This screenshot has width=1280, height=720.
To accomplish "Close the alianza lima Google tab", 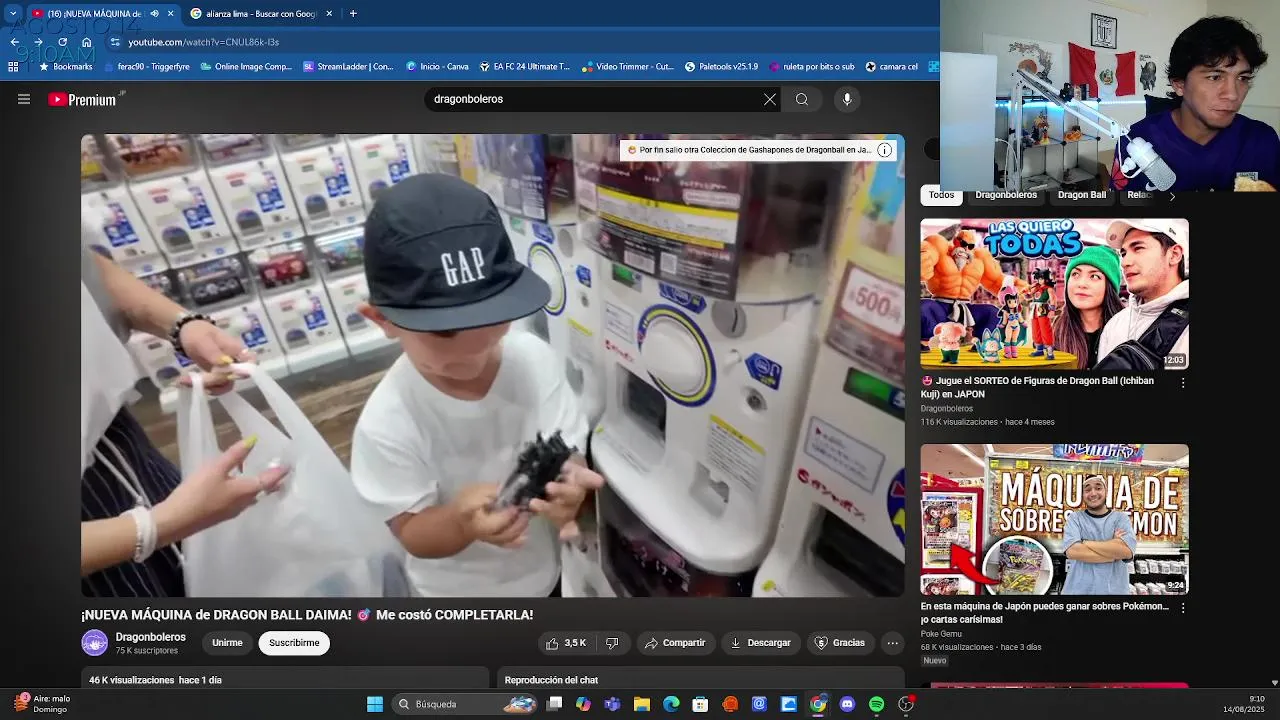I will 329,13.
